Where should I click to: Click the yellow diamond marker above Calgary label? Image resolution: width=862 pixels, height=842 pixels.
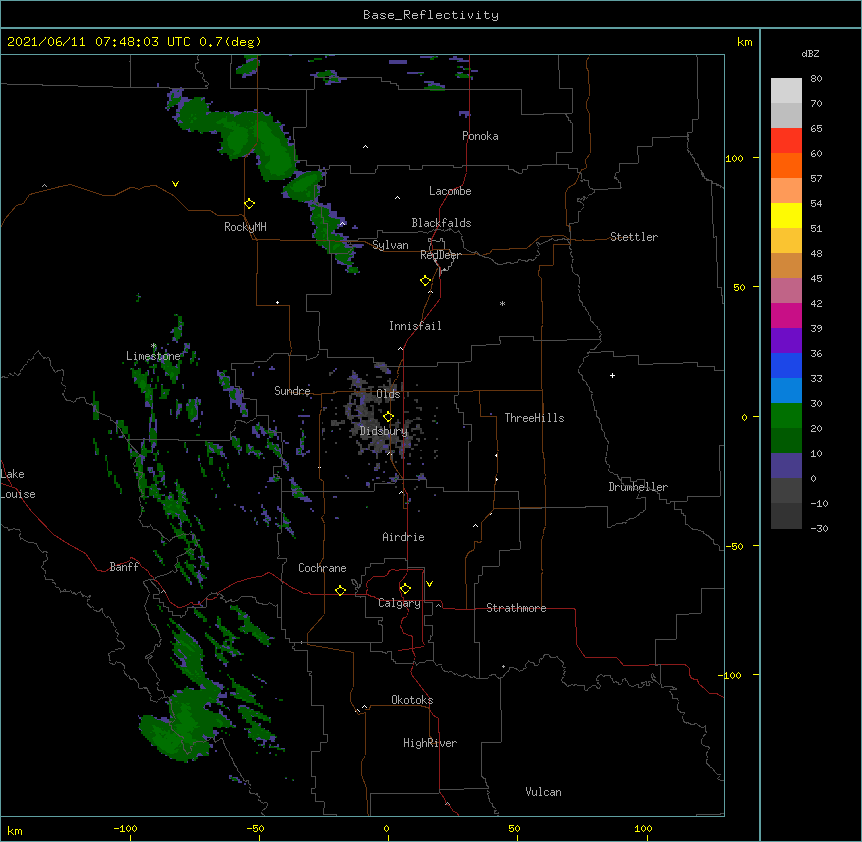click(405, 589)
